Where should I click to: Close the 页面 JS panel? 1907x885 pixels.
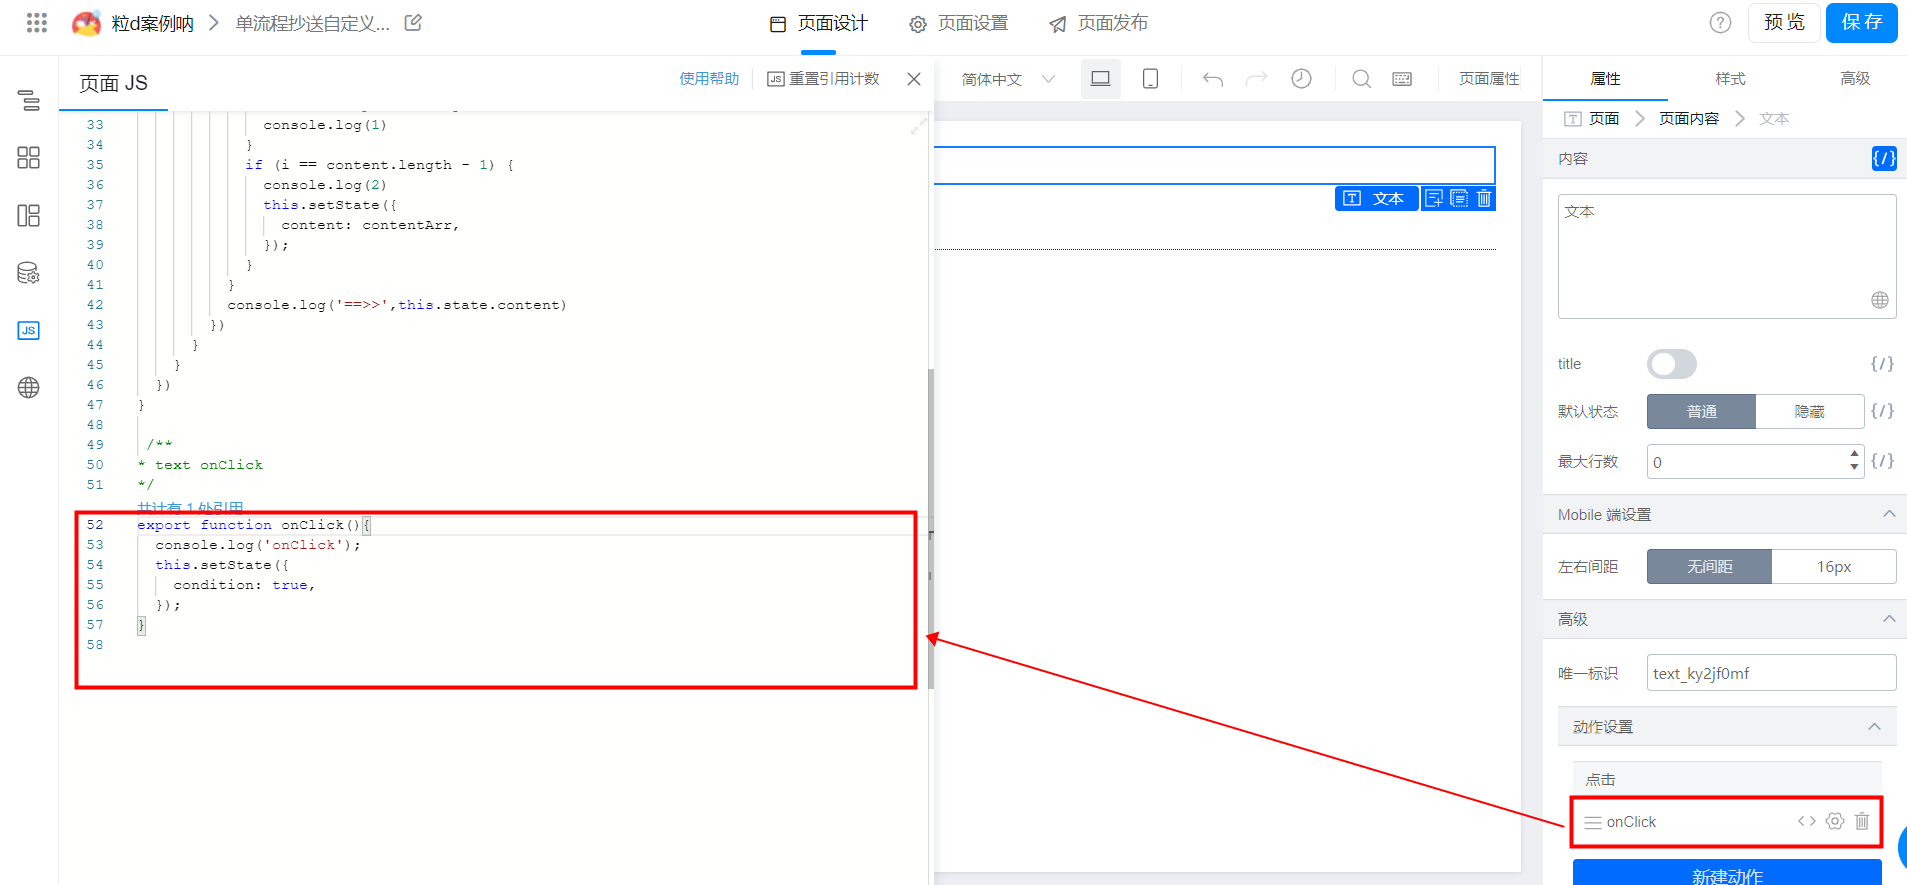914,79
